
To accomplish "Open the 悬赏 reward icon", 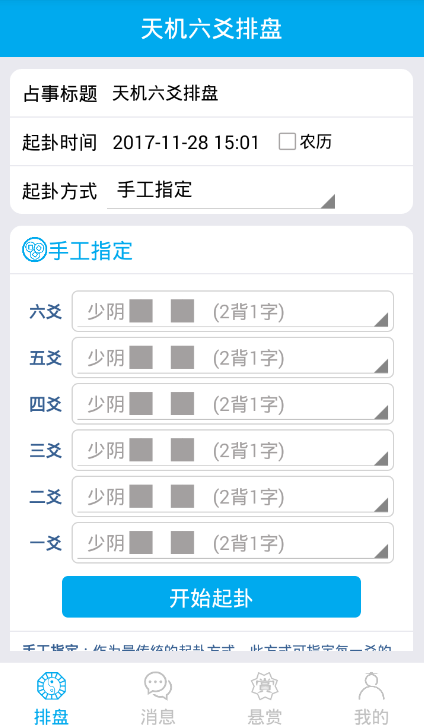I will pyautogui.click(x=264, y=686).
